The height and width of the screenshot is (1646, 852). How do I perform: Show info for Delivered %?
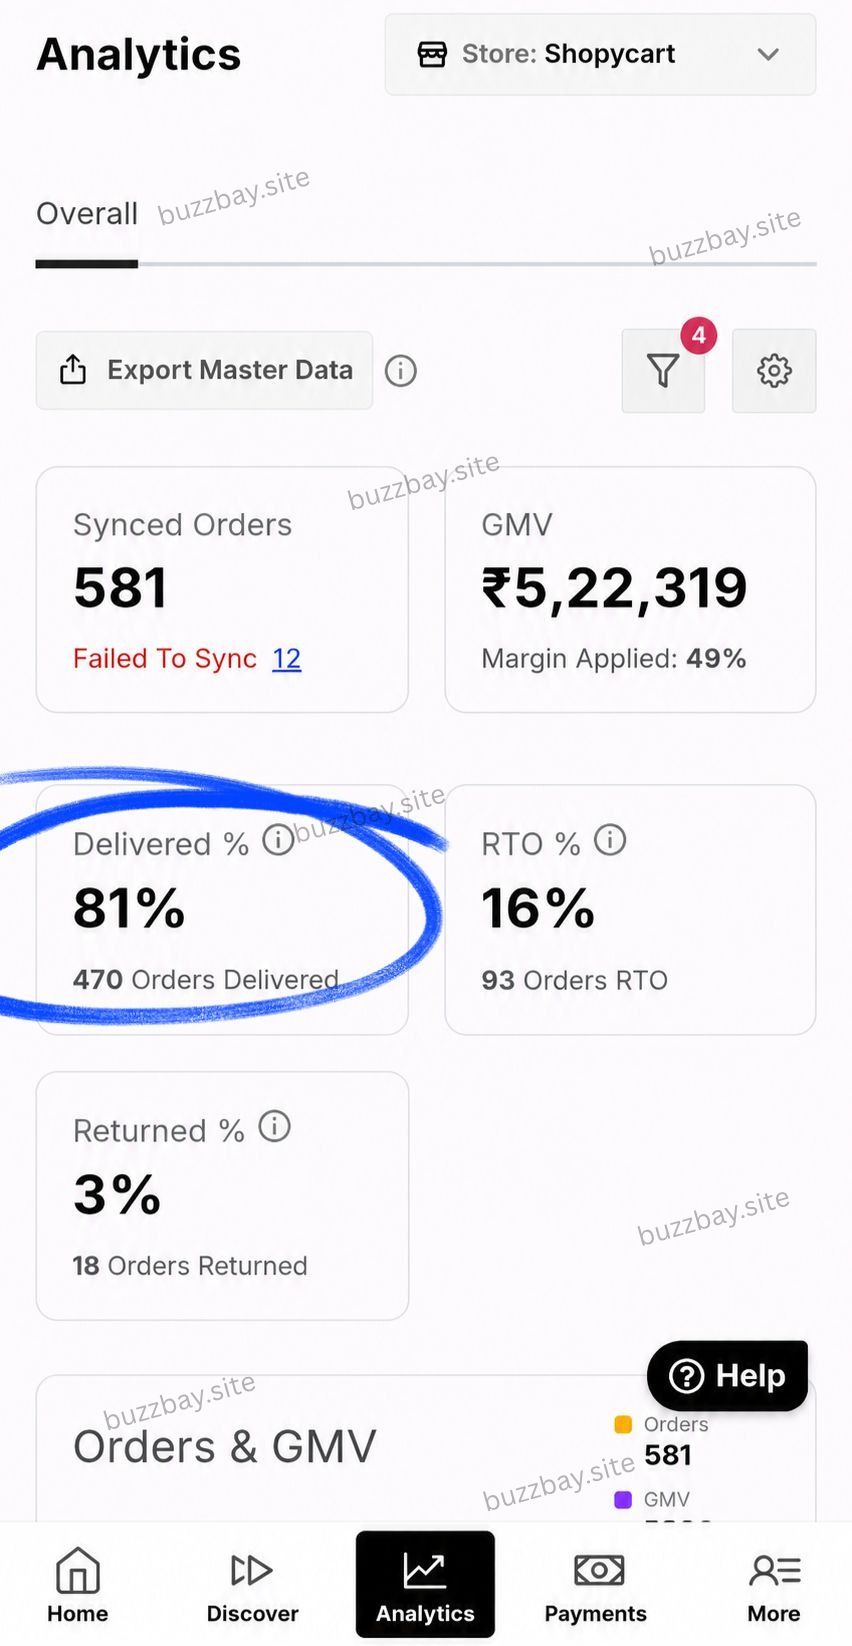[278, 840]
